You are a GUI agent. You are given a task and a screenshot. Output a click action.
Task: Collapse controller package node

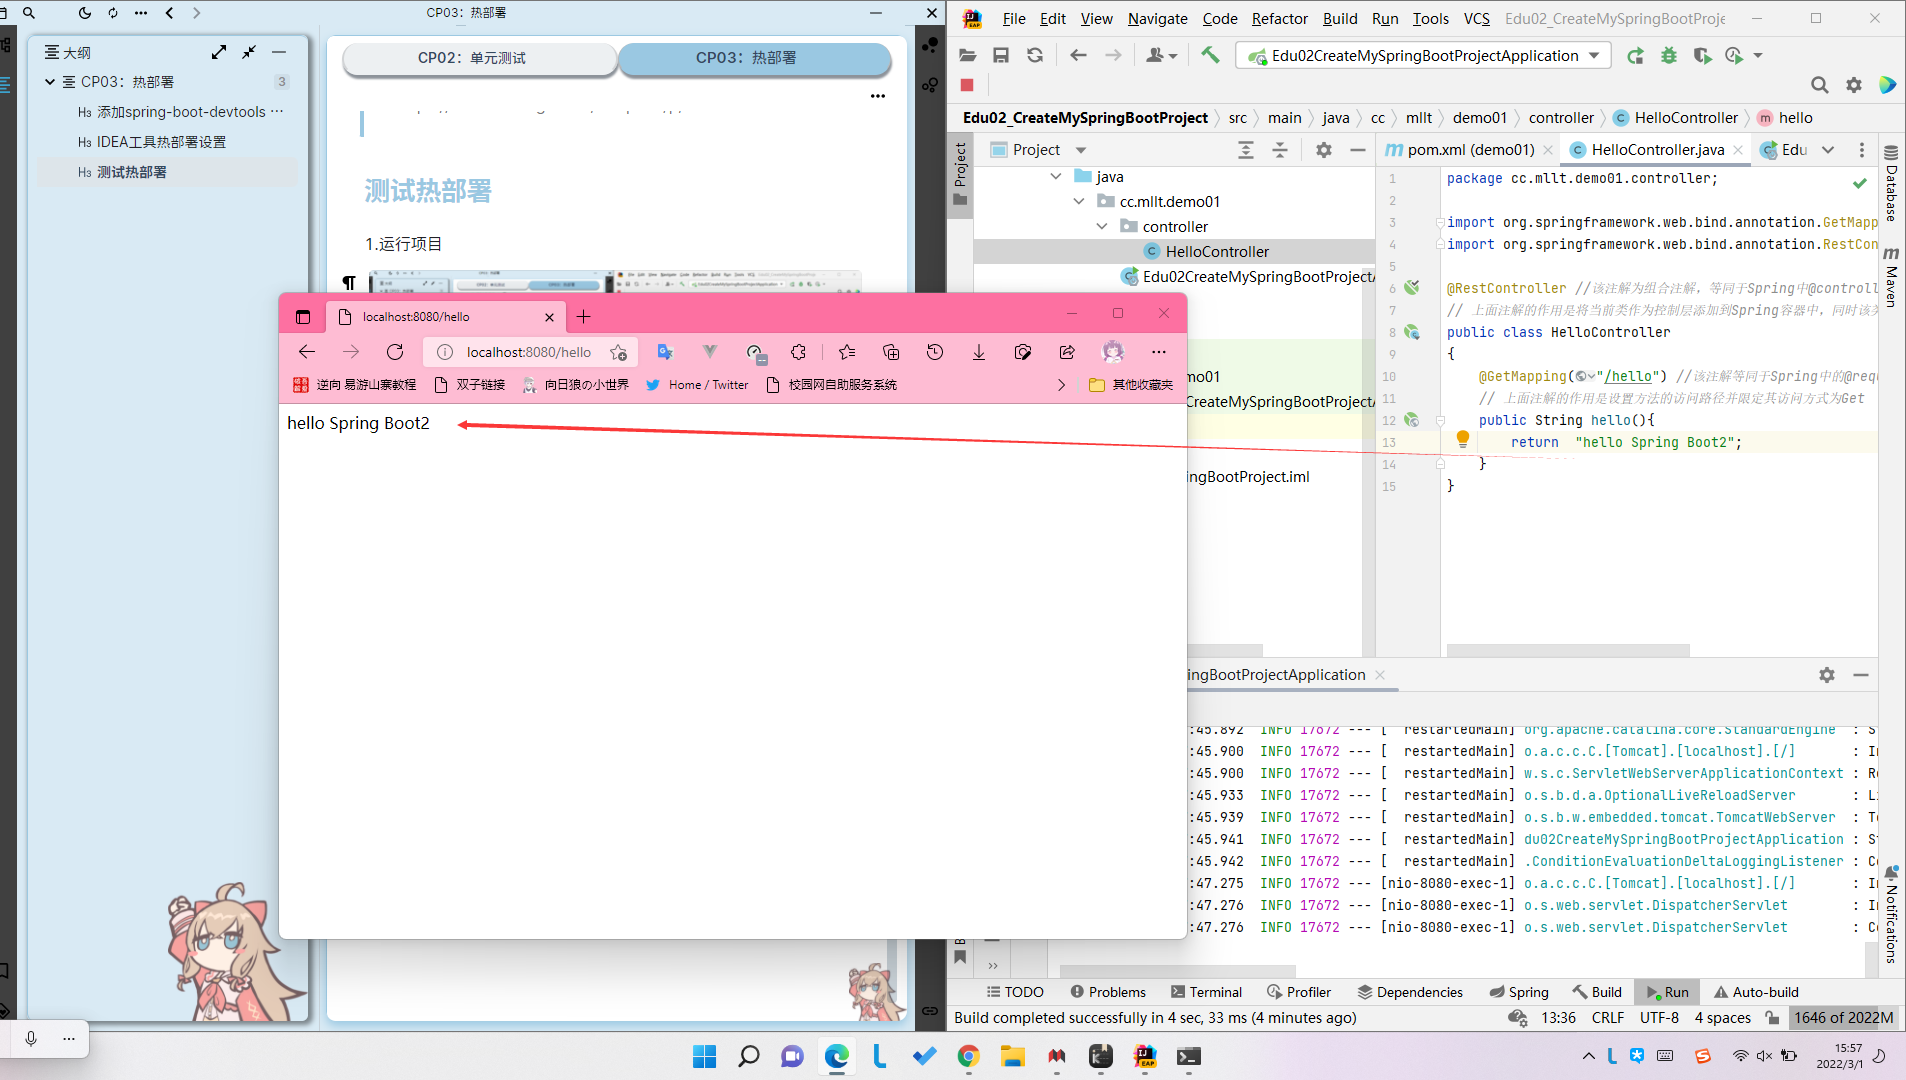point(1102,226)
